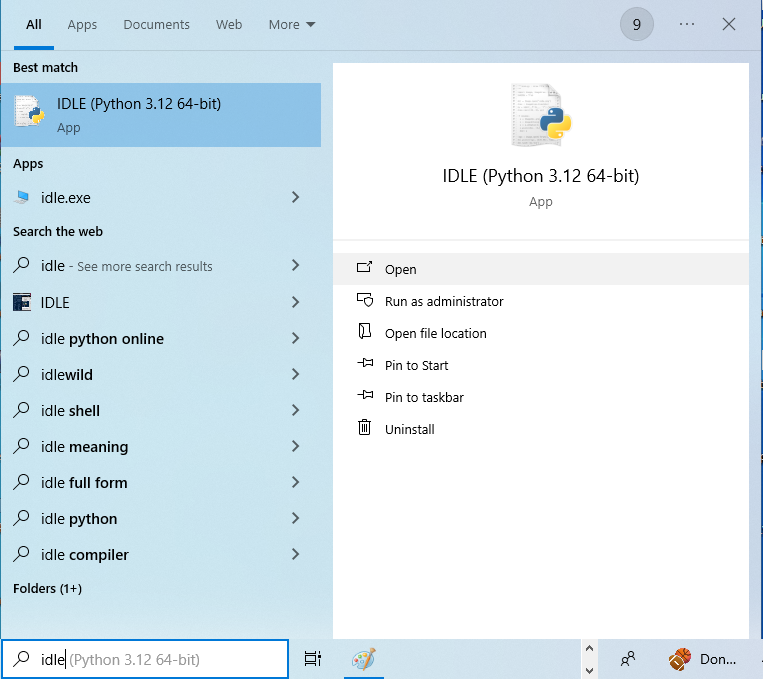This screenshot has height=679, width=763.
Task: Expand arrow for idle python suggestion
Action: (295, 518)
